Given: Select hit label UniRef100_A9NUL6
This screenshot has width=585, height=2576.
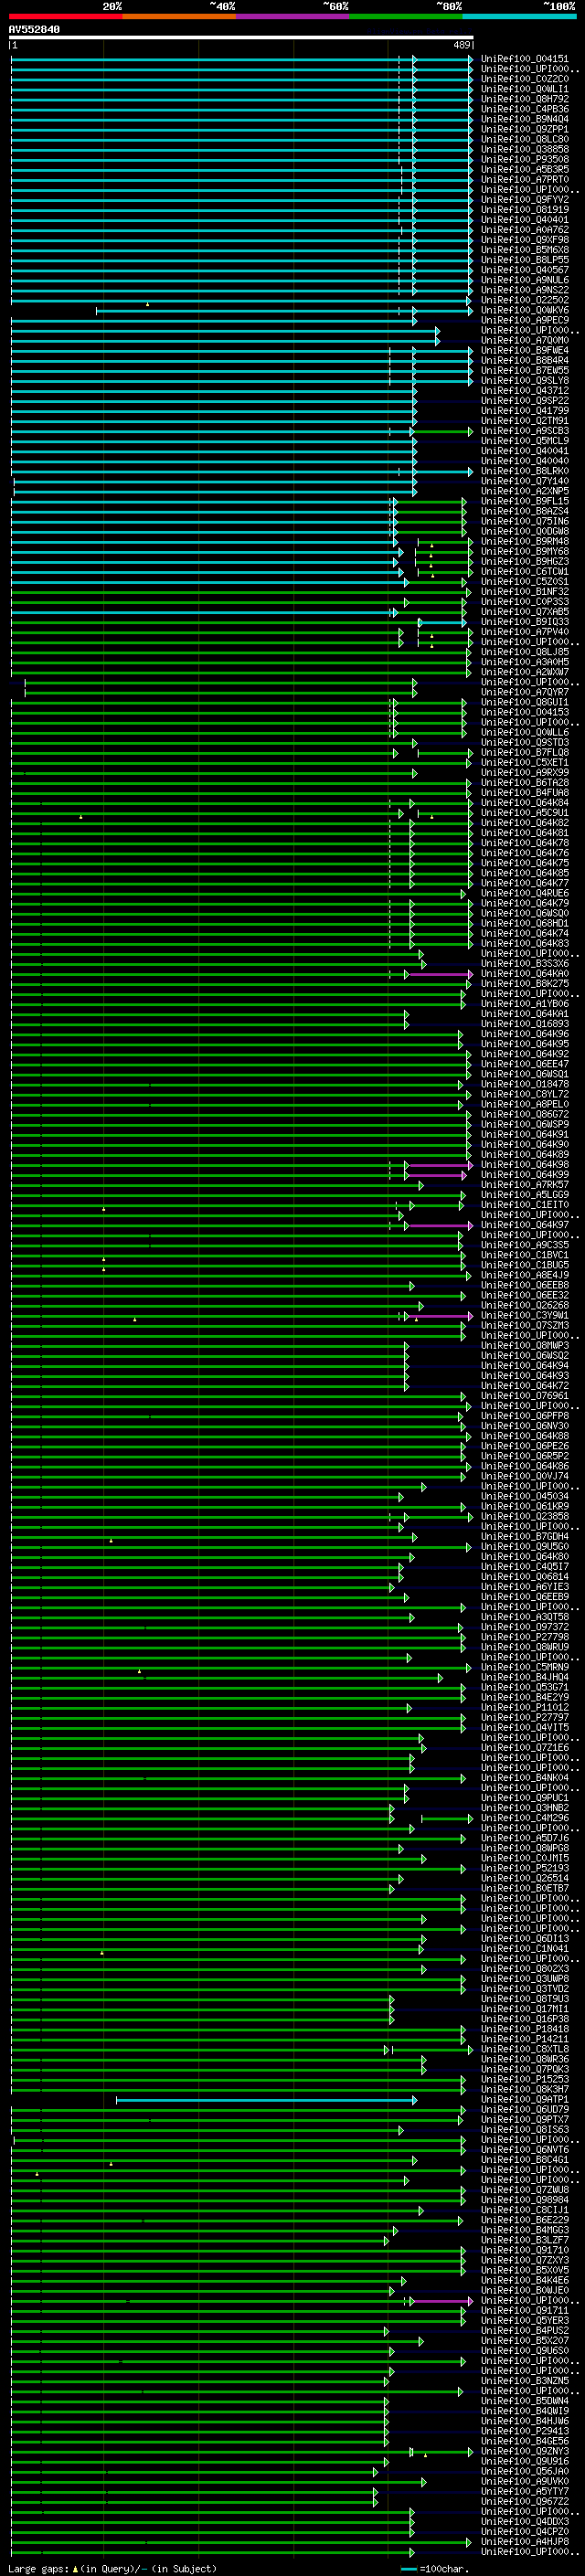Looking at the screenshot, I should [525, 280].
